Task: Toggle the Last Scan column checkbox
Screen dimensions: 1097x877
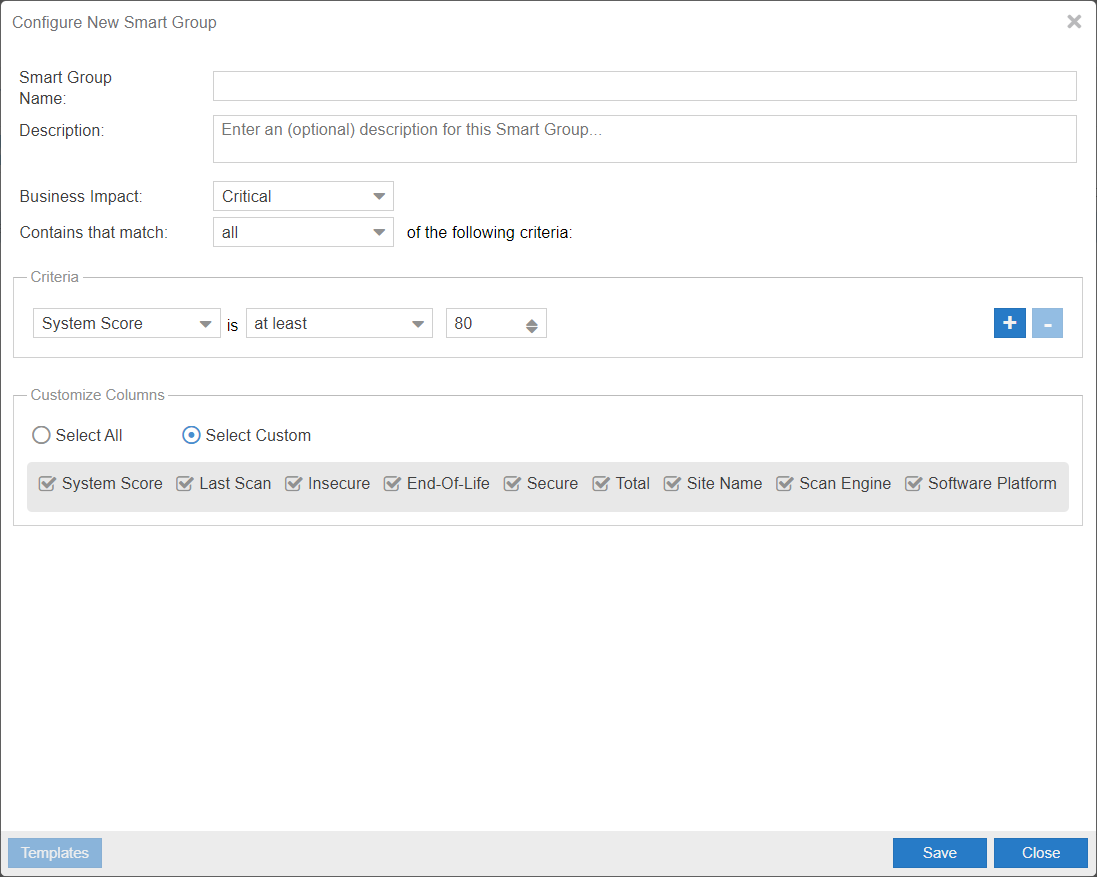Action: click(x=185, y=483)
